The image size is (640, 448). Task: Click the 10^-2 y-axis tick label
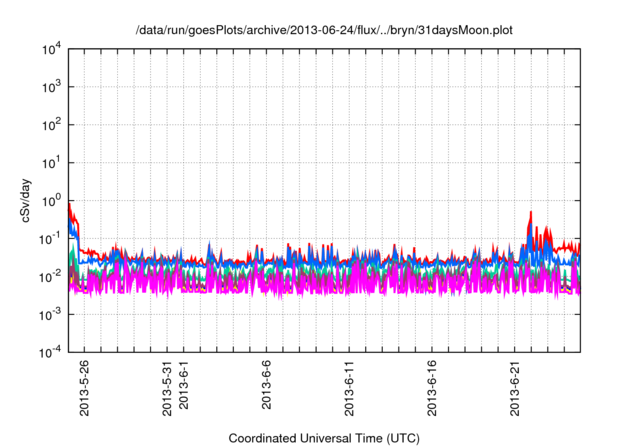tap(50, 277)
